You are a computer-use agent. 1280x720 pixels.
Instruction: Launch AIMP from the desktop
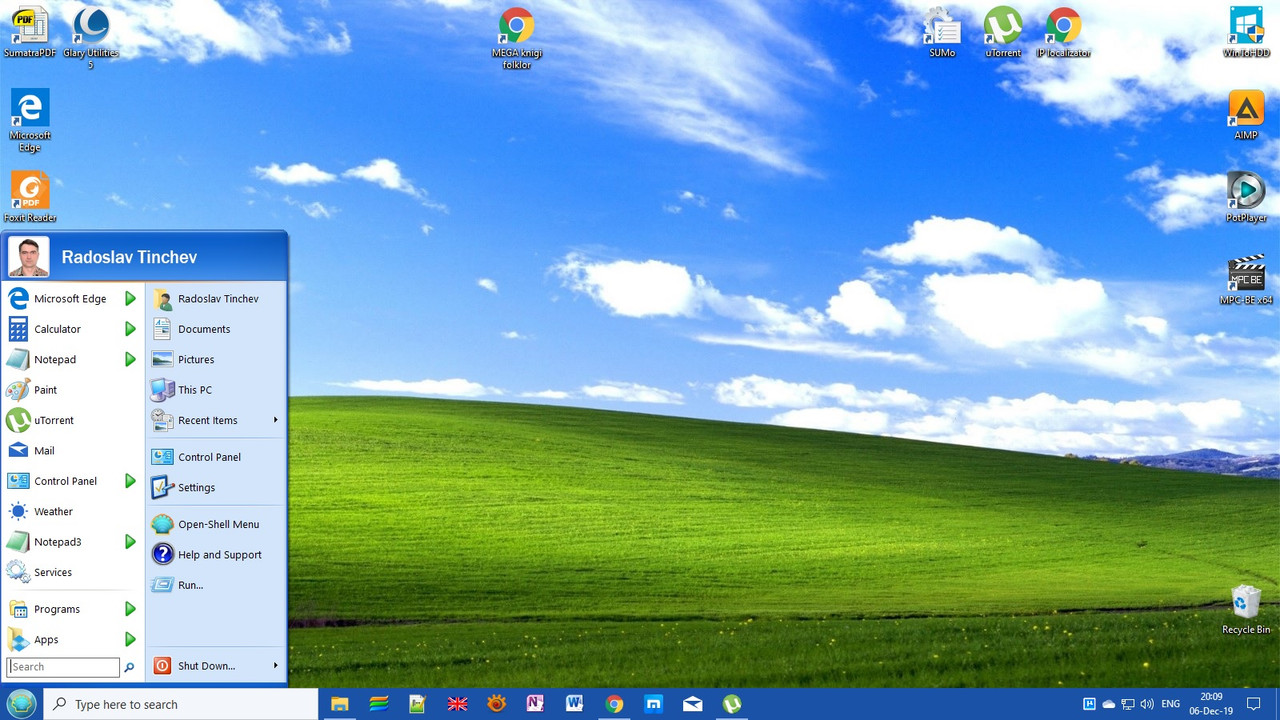(x=1246, y=115)
